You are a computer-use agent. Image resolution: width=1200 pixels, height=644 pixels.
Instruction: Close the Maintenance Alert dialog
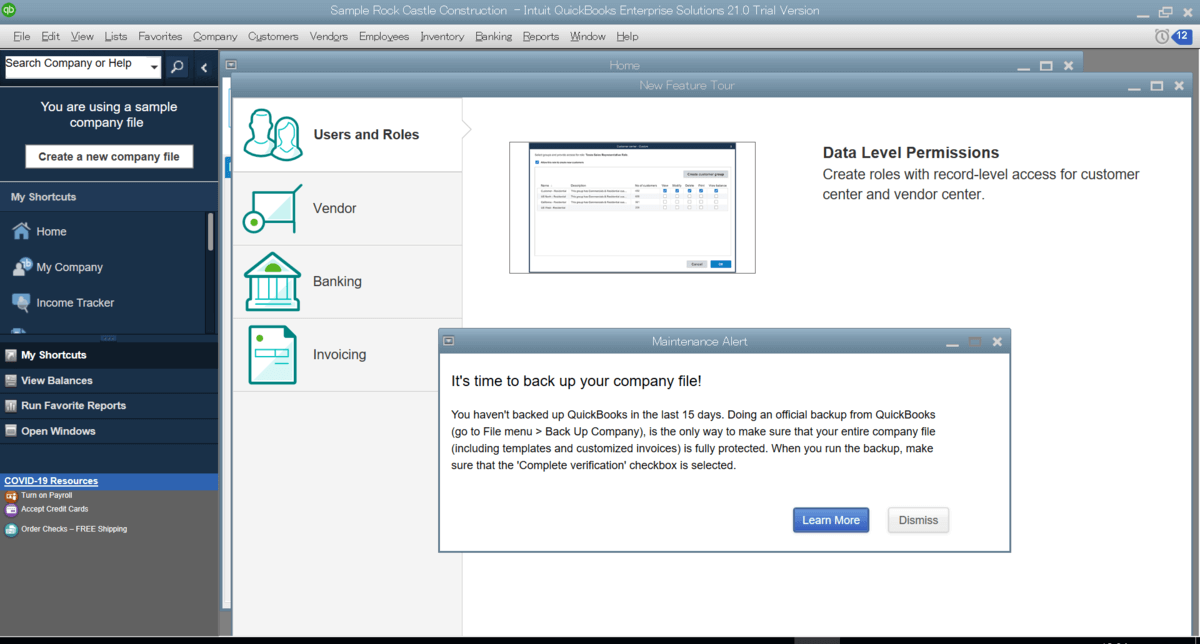point(997,342)
